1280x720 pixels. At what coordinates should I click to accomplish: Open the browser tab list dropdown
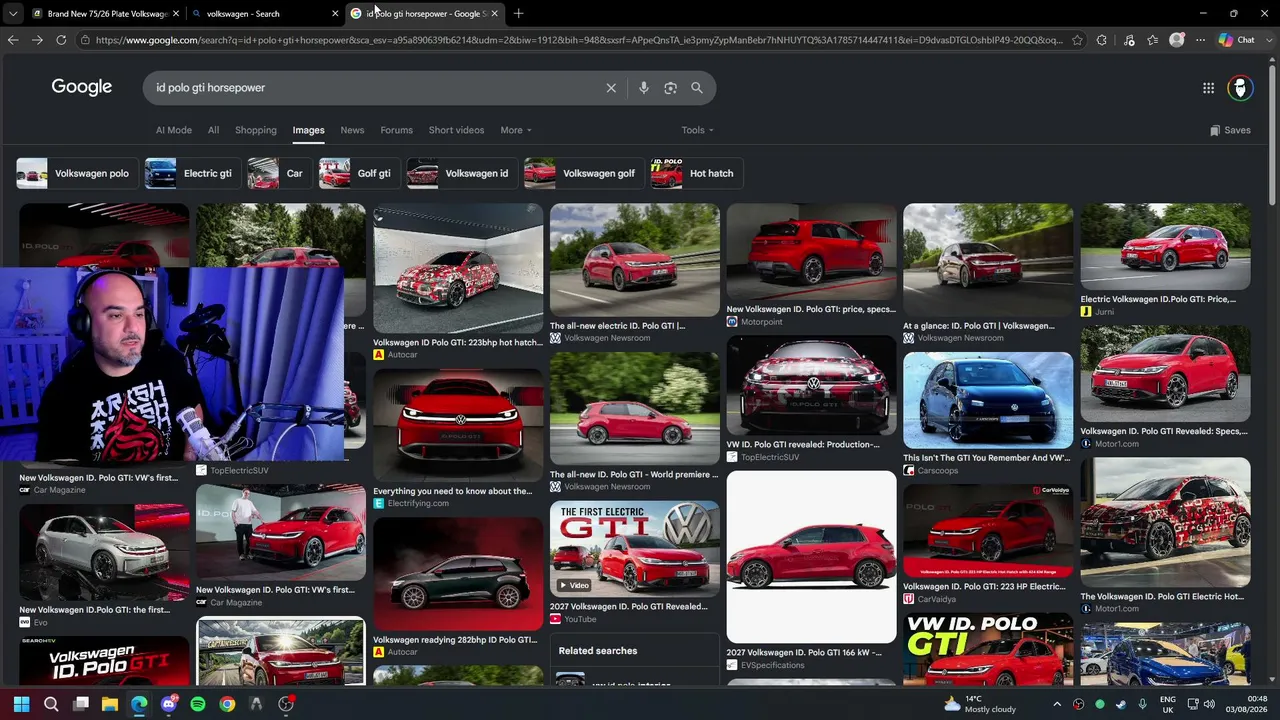[x=12, y=14]
